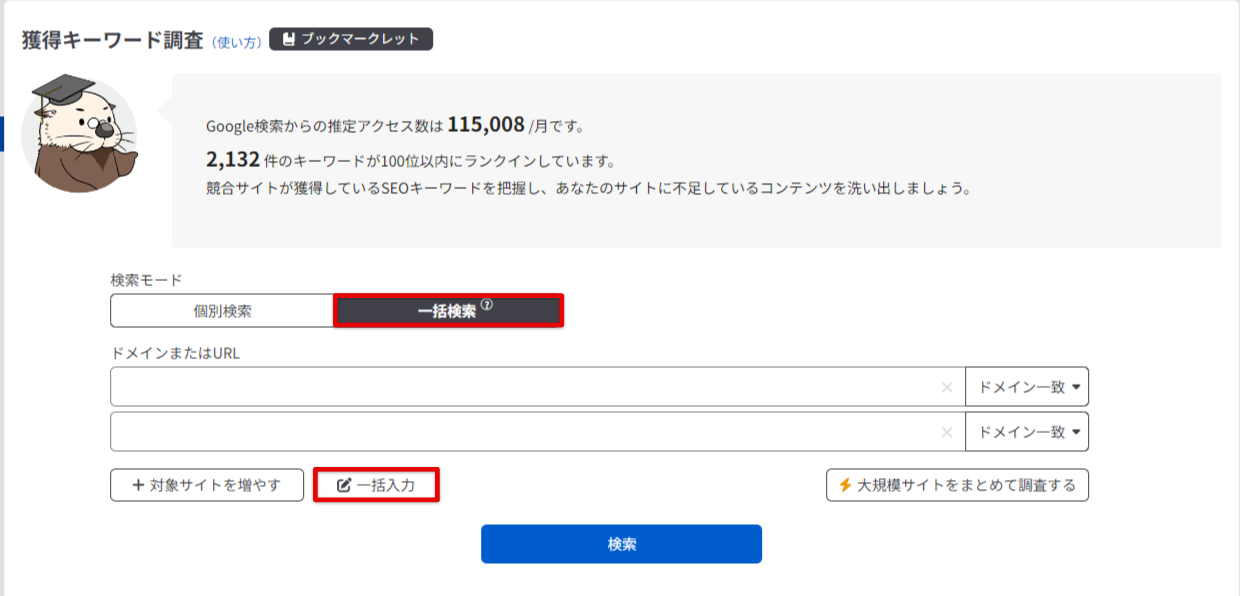This screenshot has height=596, width=1240.
Task: Select the 一括検索 search mode
Action: click(x=447, y=311)
